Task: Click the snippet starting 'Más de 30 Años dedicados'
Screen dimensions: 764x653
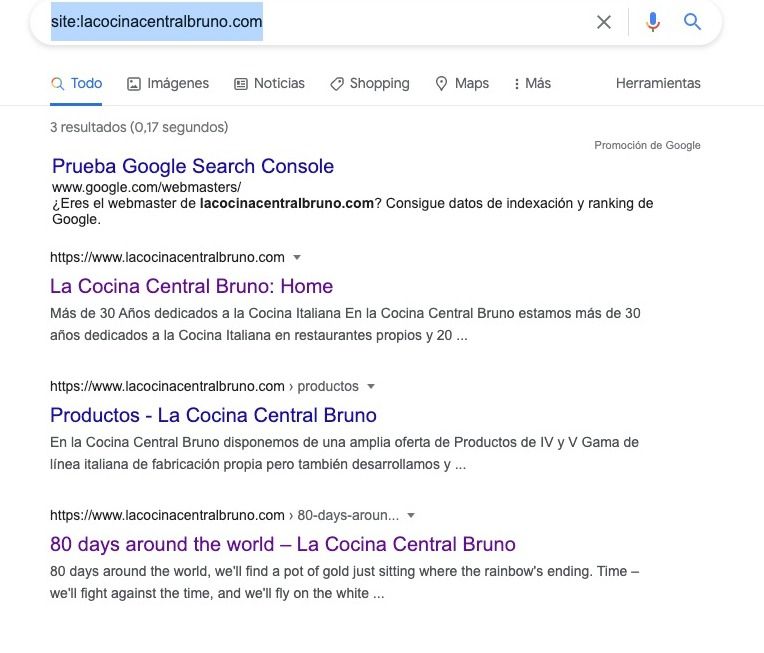Action: (345, 324)
